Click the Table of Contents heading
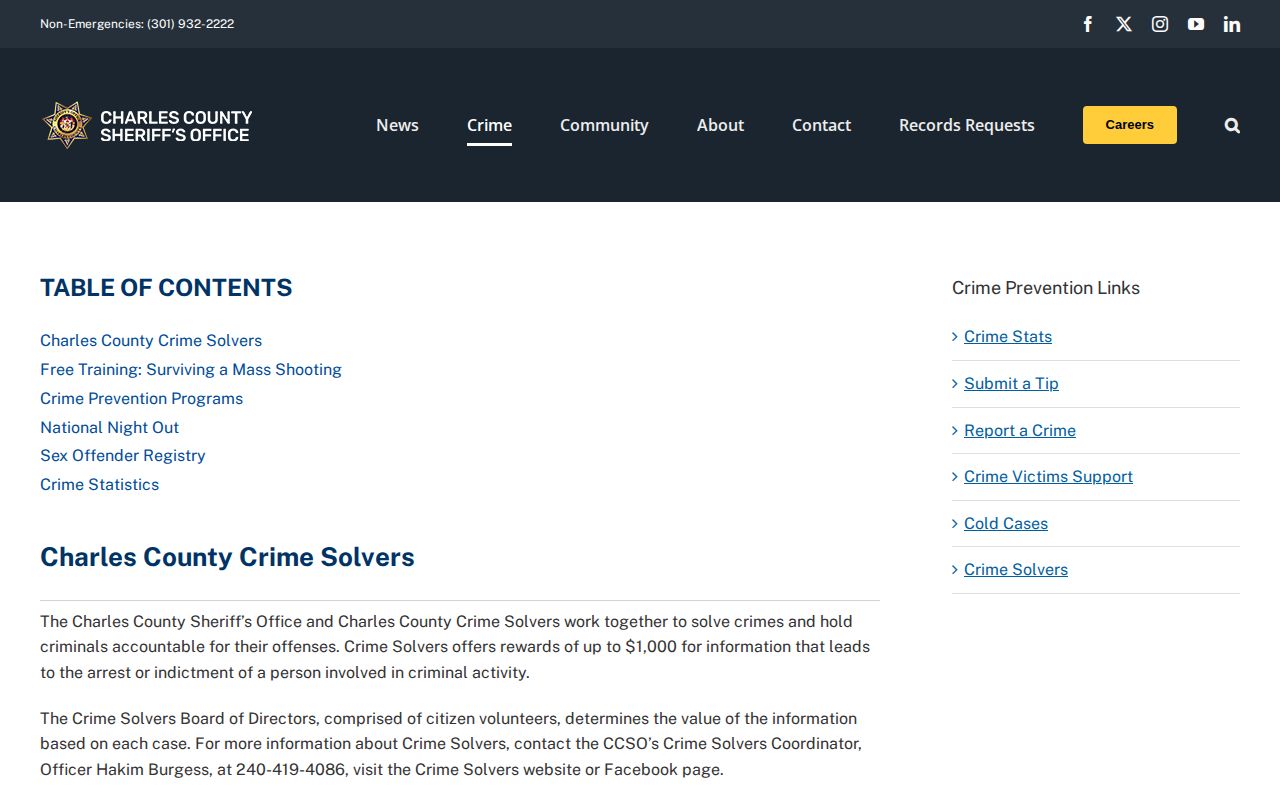The image size is (1280, 800). (x=166, y=288)
